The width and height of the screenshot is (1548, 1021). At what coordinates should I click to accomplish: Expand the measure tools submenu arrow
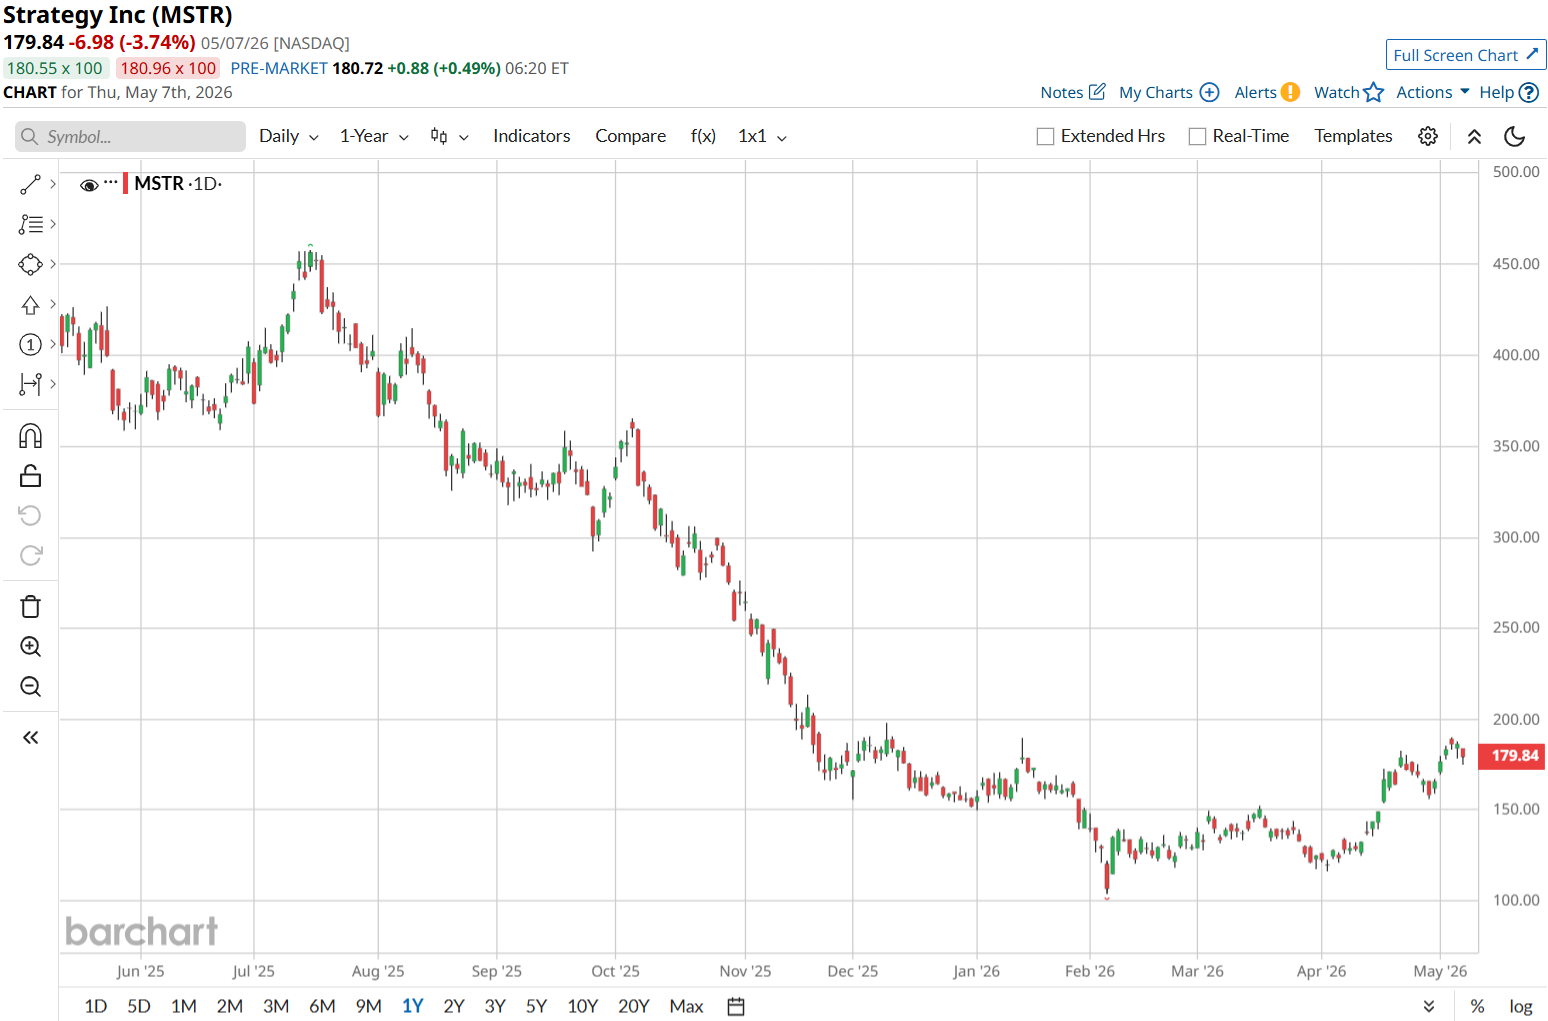(53, 384)
